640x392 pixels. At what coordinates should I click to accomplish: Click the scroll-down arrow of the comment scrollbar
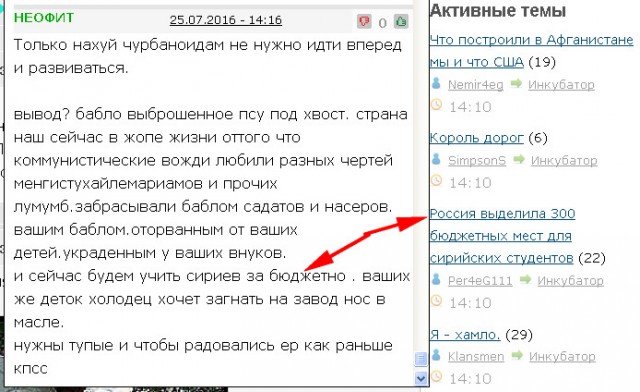[x=420, y=378]
